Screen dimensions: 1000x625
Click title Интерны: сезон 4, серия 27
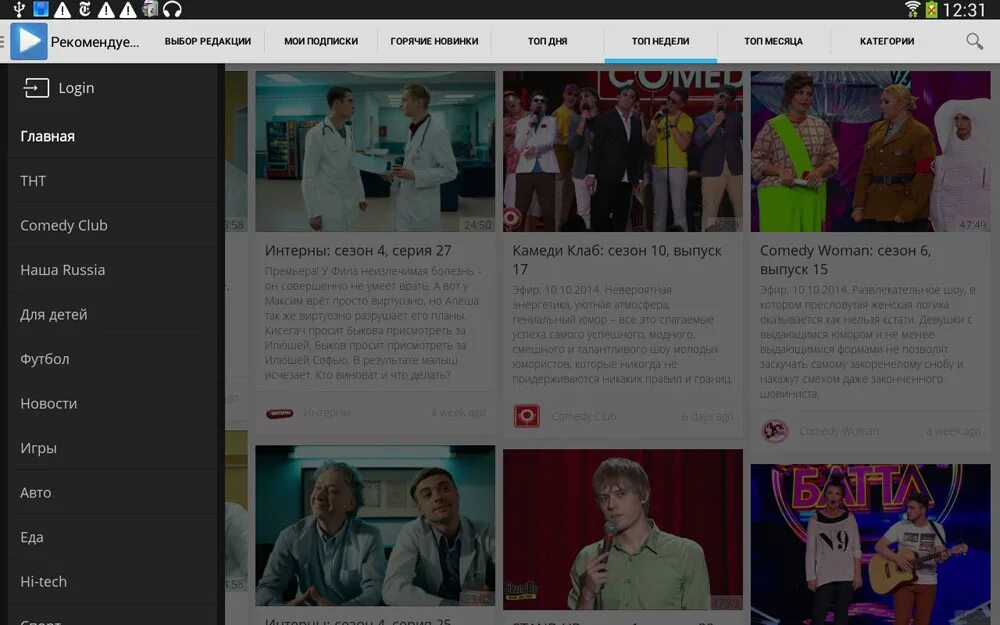(x=358, y=251)
